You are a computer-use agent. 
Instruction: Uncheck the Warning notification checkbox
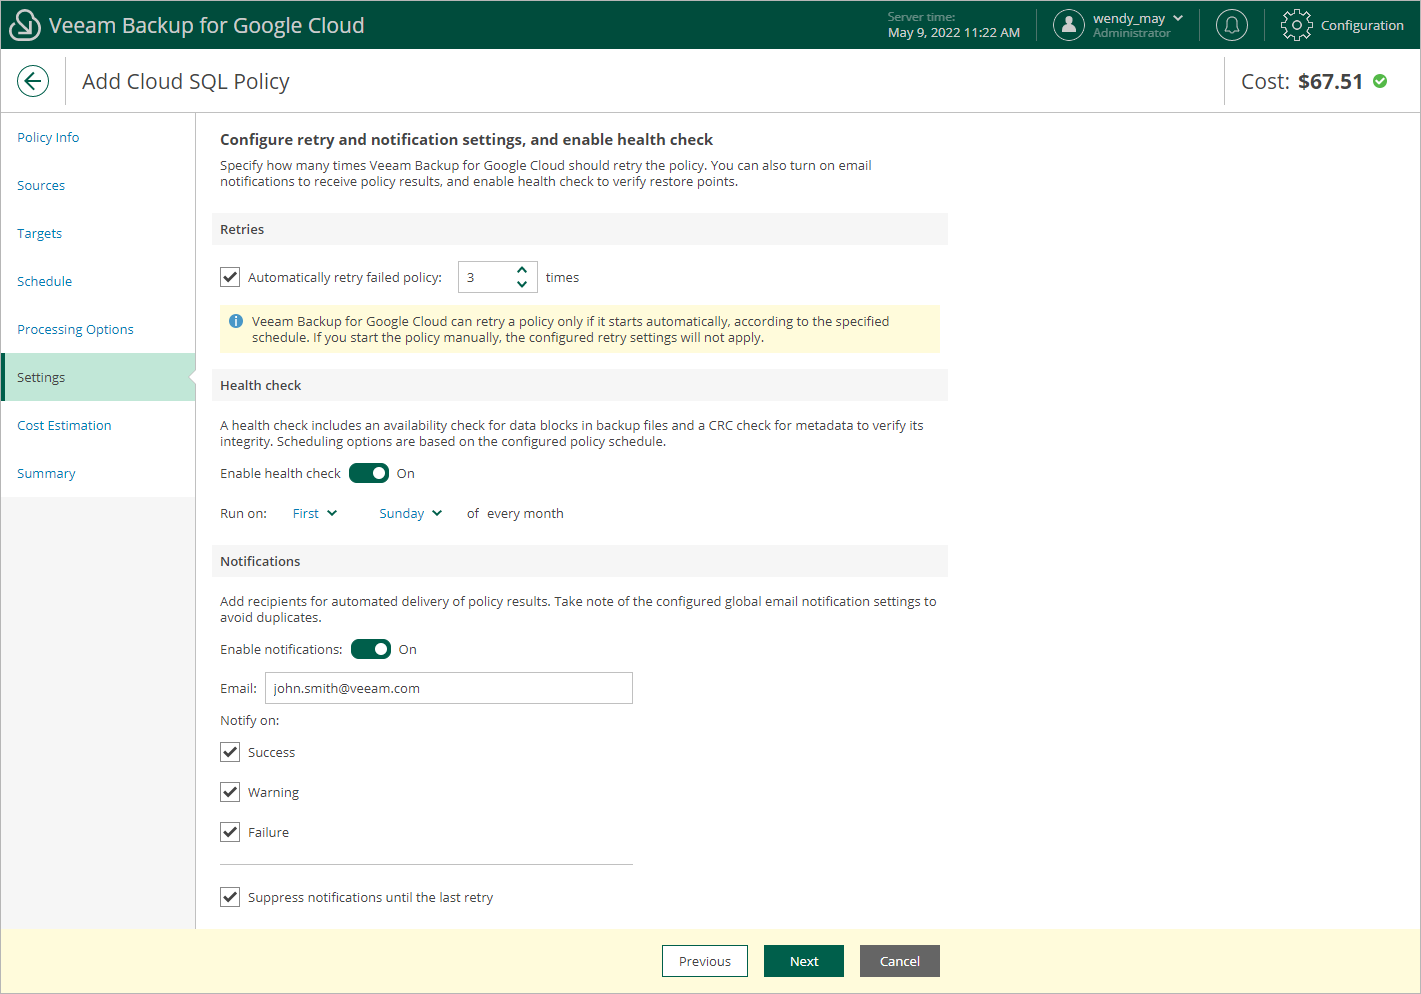pyautogui.click(x=230, y=792)
